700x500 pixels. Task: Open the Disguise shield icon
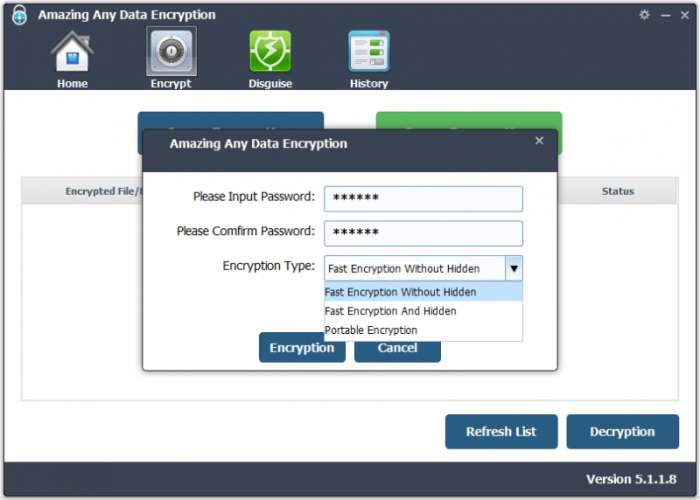270,52
